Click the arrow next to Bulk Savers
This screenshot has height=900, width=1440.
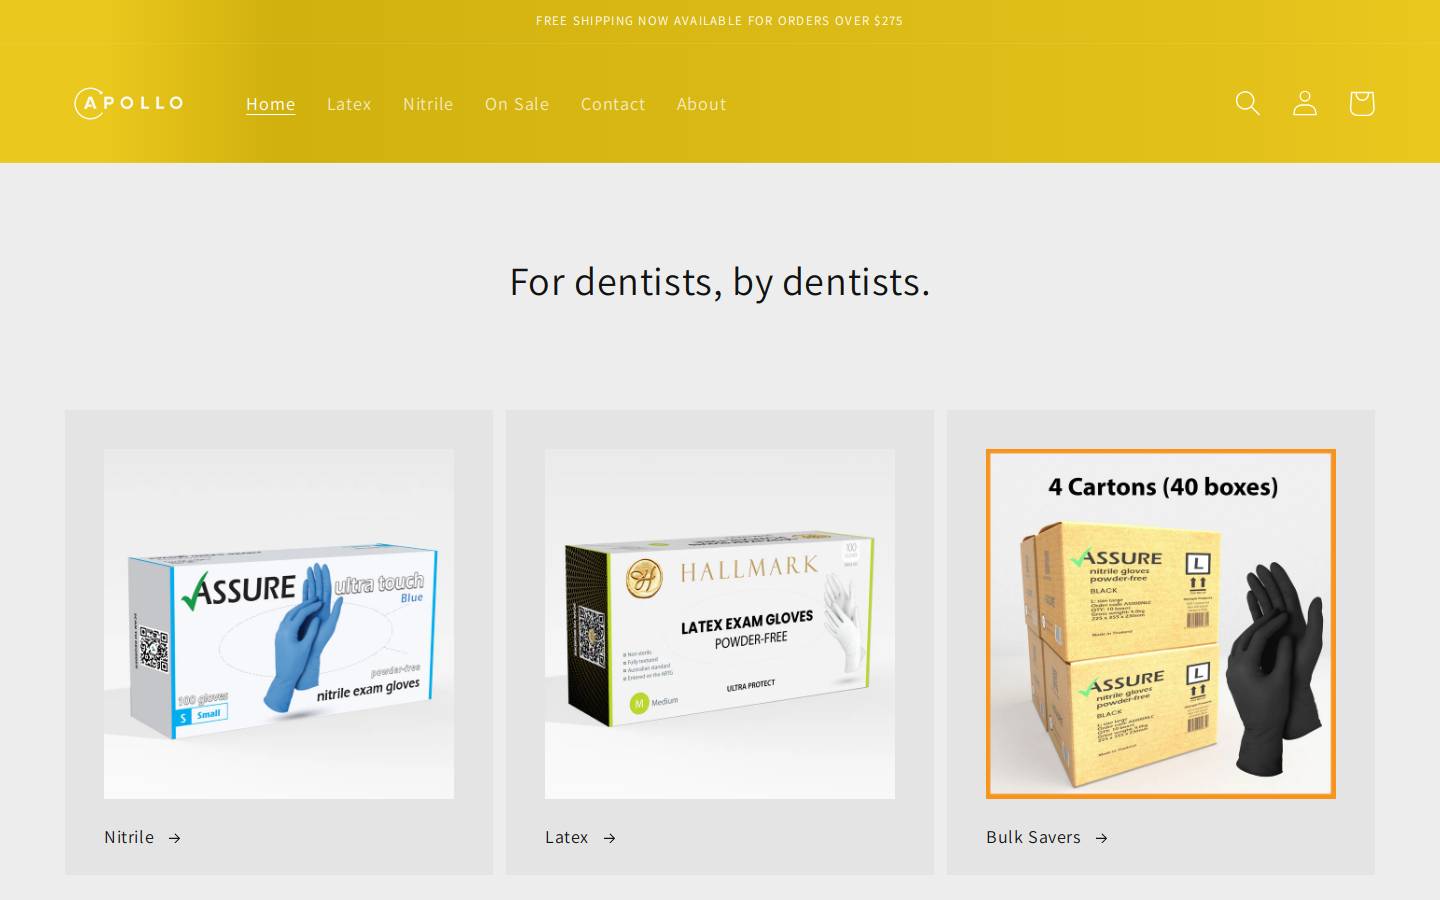click(1101, 838)
